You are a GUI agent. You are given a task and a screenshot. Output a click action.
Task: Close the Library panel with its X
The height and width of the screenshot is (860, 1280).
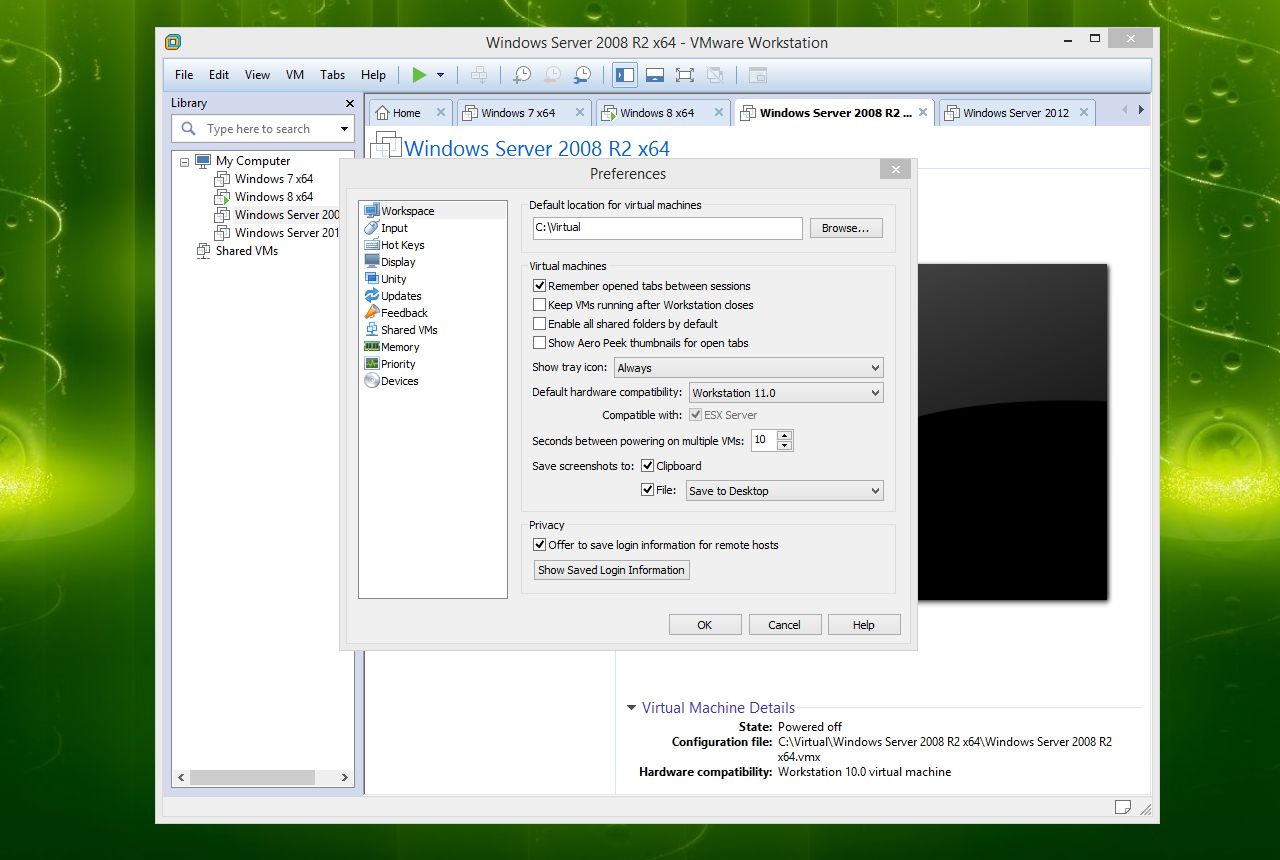349,103
